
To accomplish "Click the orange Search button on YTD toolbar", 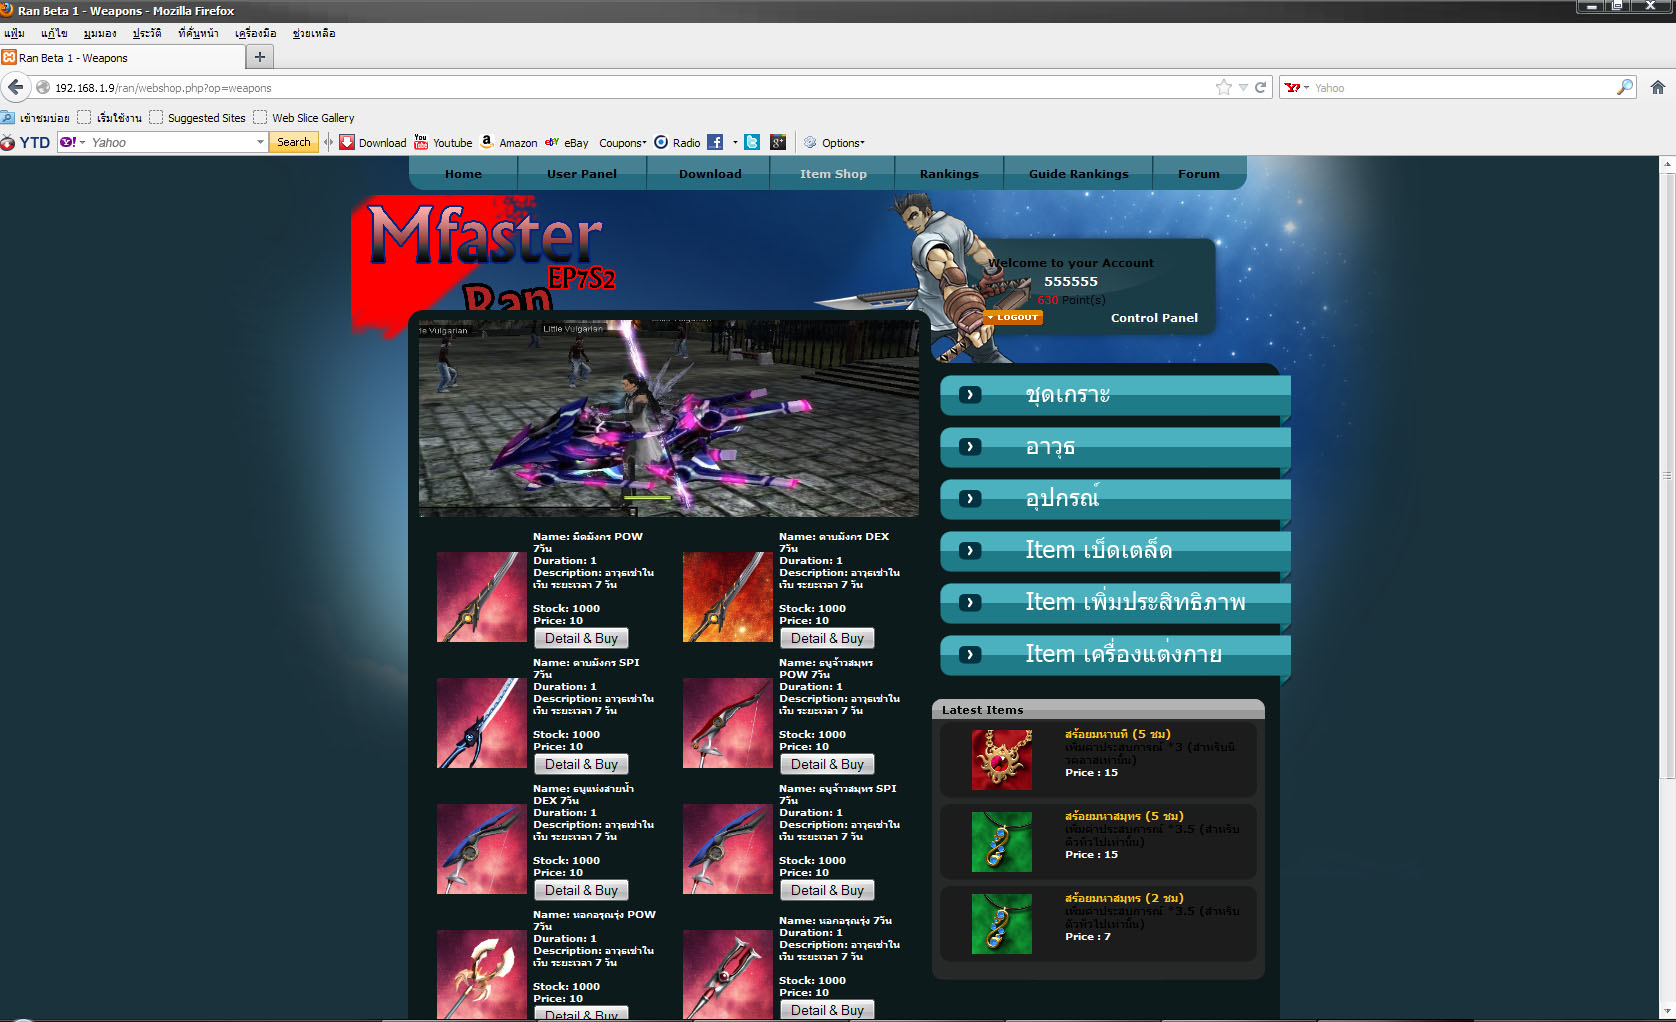I will pyautogui.click(x=294, y=142).
